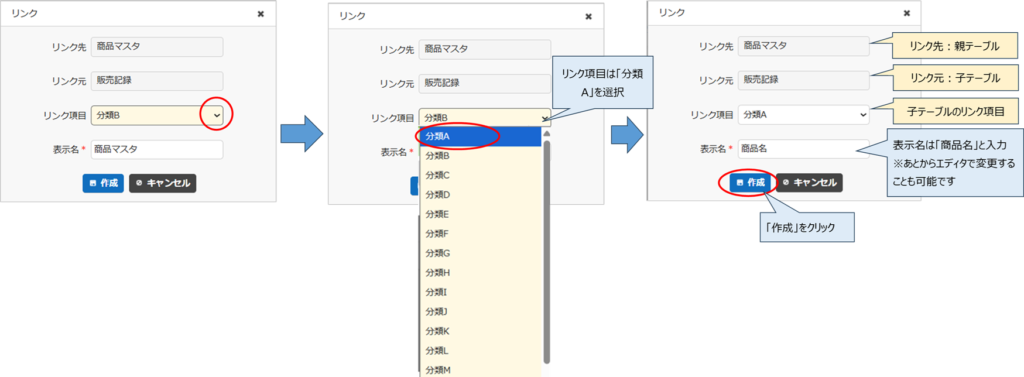Click キャンセル button in right dialog
This screenshot has width=1024, height=377.
click(809, 183)
